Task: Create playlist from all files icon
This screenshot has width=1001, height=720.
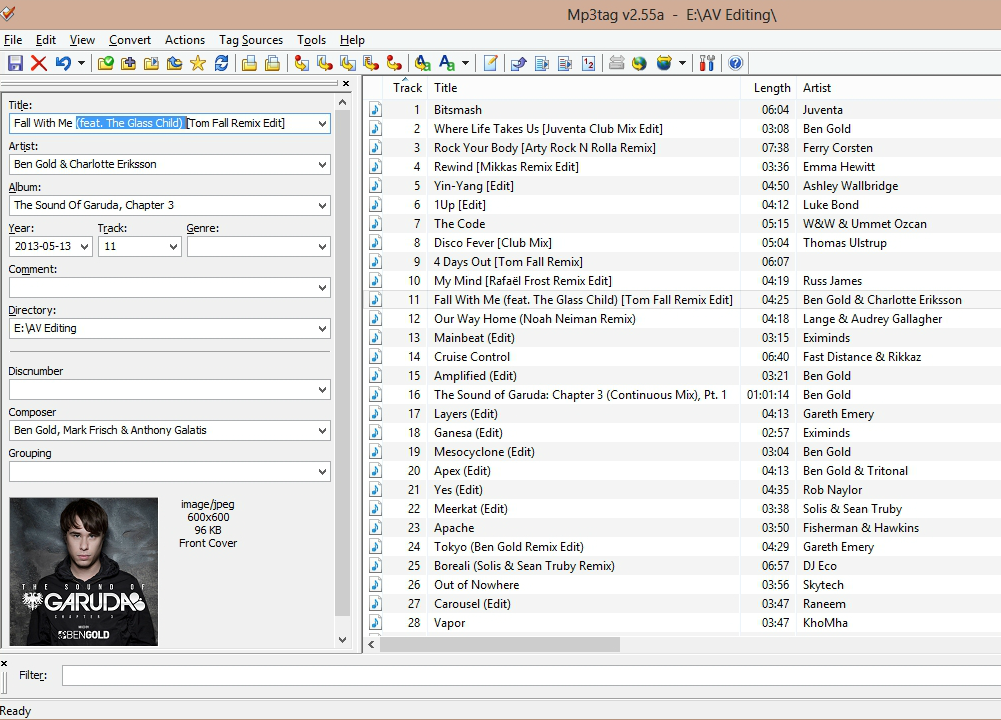Action: pos(250,63)
